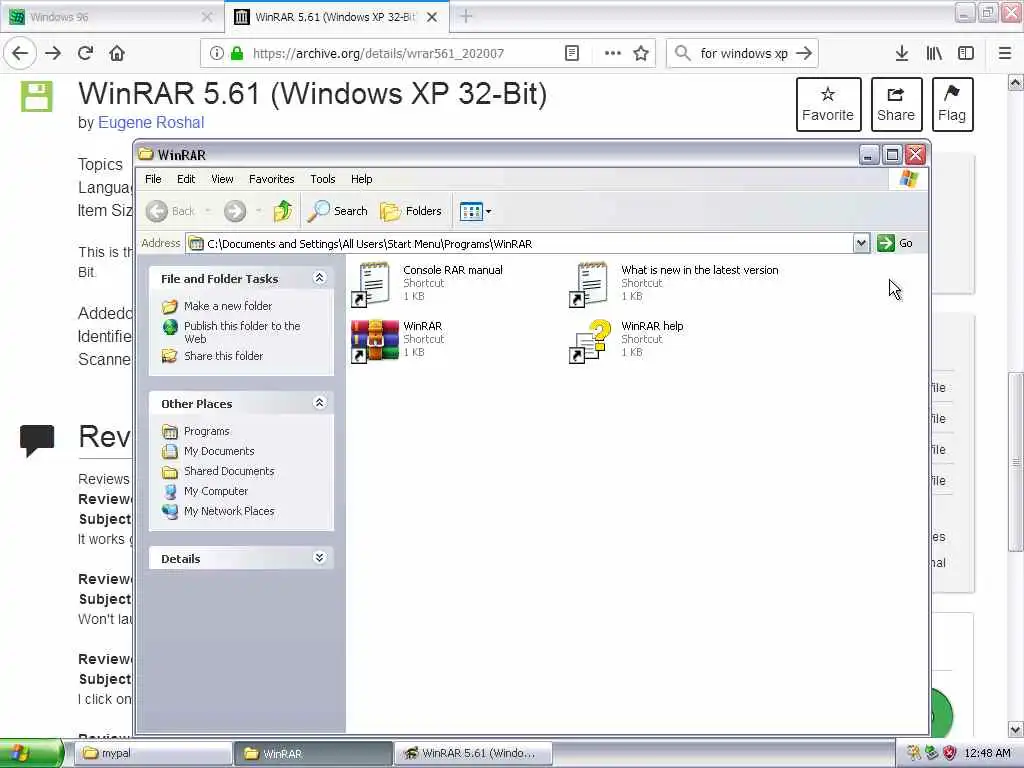The width and height of the screenshot is (1024, 768).
Task: Open the browser library icon
Action: (x=934, y=54)
